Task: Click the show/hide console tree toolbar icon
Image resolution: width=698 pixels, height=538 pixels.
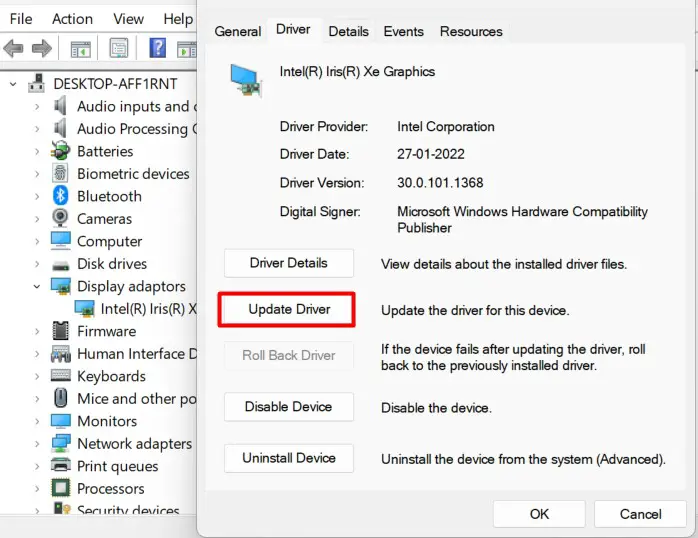Action: [81, 49]
